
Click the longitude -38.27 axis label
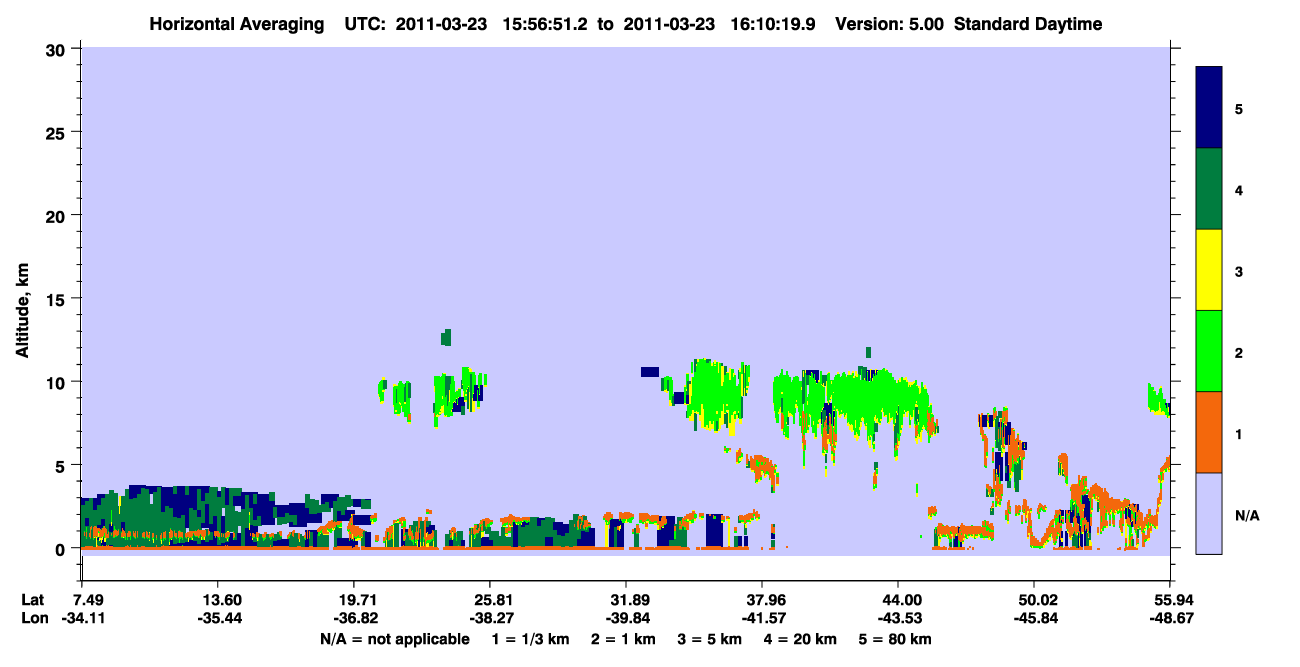pyautogui.click(x=489, y=618)
